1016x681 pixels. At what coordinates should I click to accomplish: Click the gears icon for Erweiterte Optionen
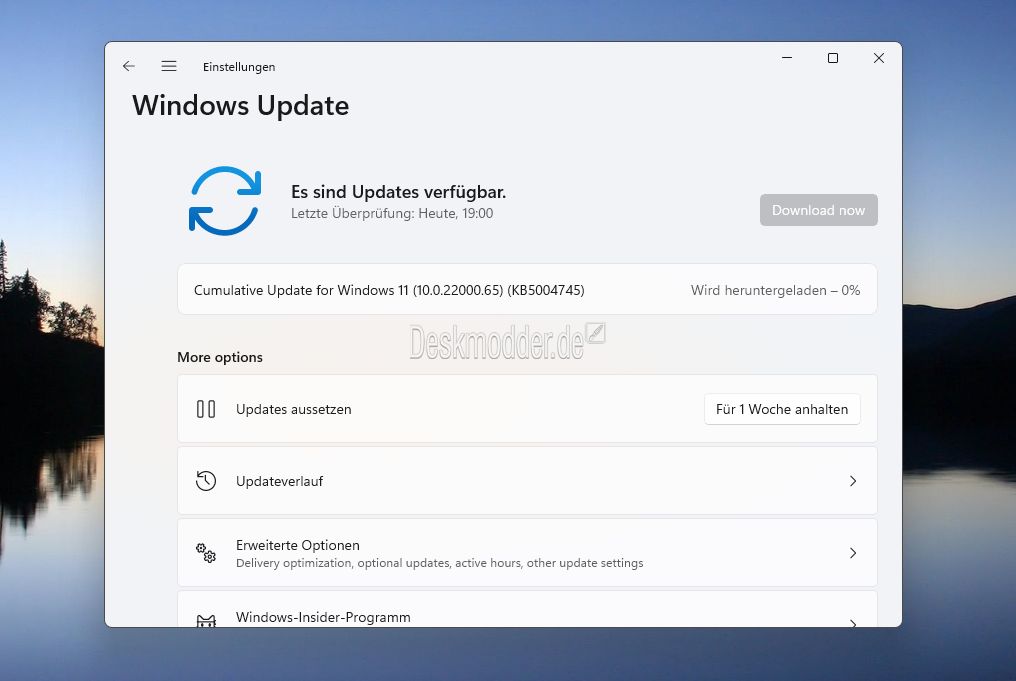[x=206, y=553]
